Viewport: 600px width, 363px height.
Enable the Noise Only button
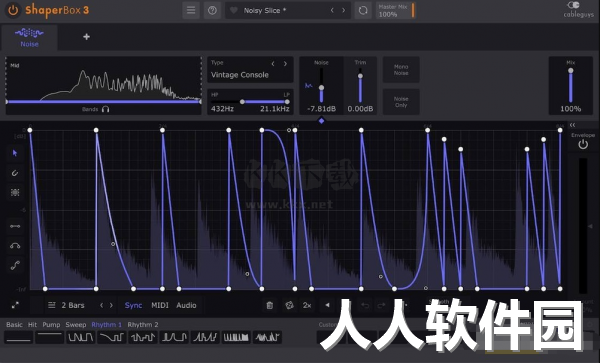coord(401,102)
